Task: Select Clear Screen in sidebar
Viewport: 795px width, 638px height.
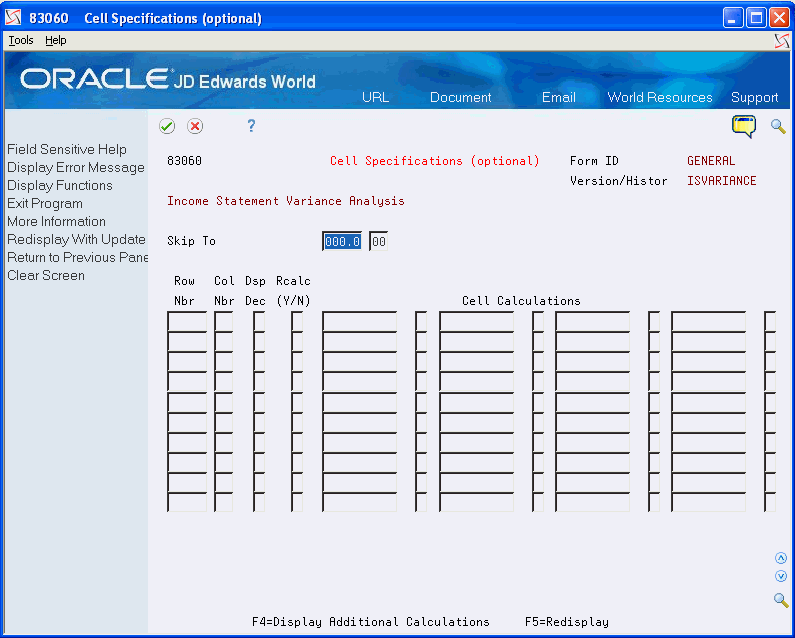Action: click(46, 275)
